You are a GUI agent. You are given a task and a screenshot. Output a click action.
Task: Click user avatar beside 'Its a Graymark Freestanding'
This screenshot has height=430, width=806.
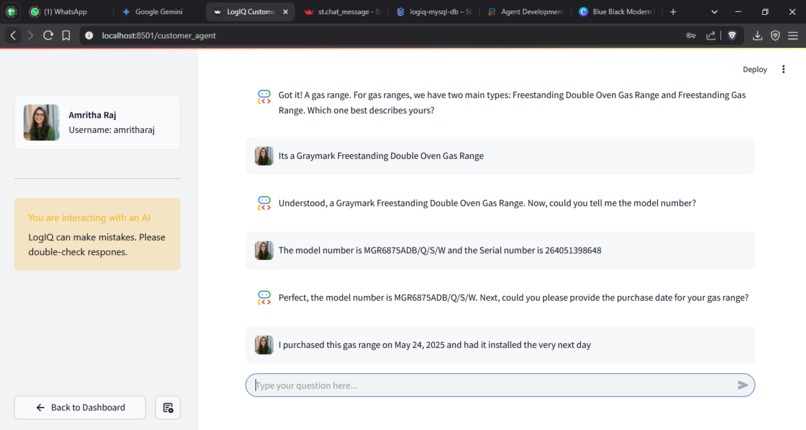(x=264, y=156)
